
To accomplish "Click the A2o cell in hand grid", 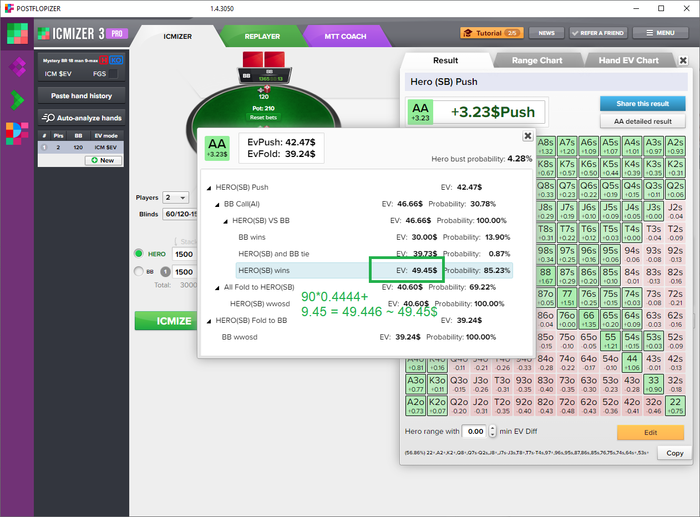I will [415, 405].
